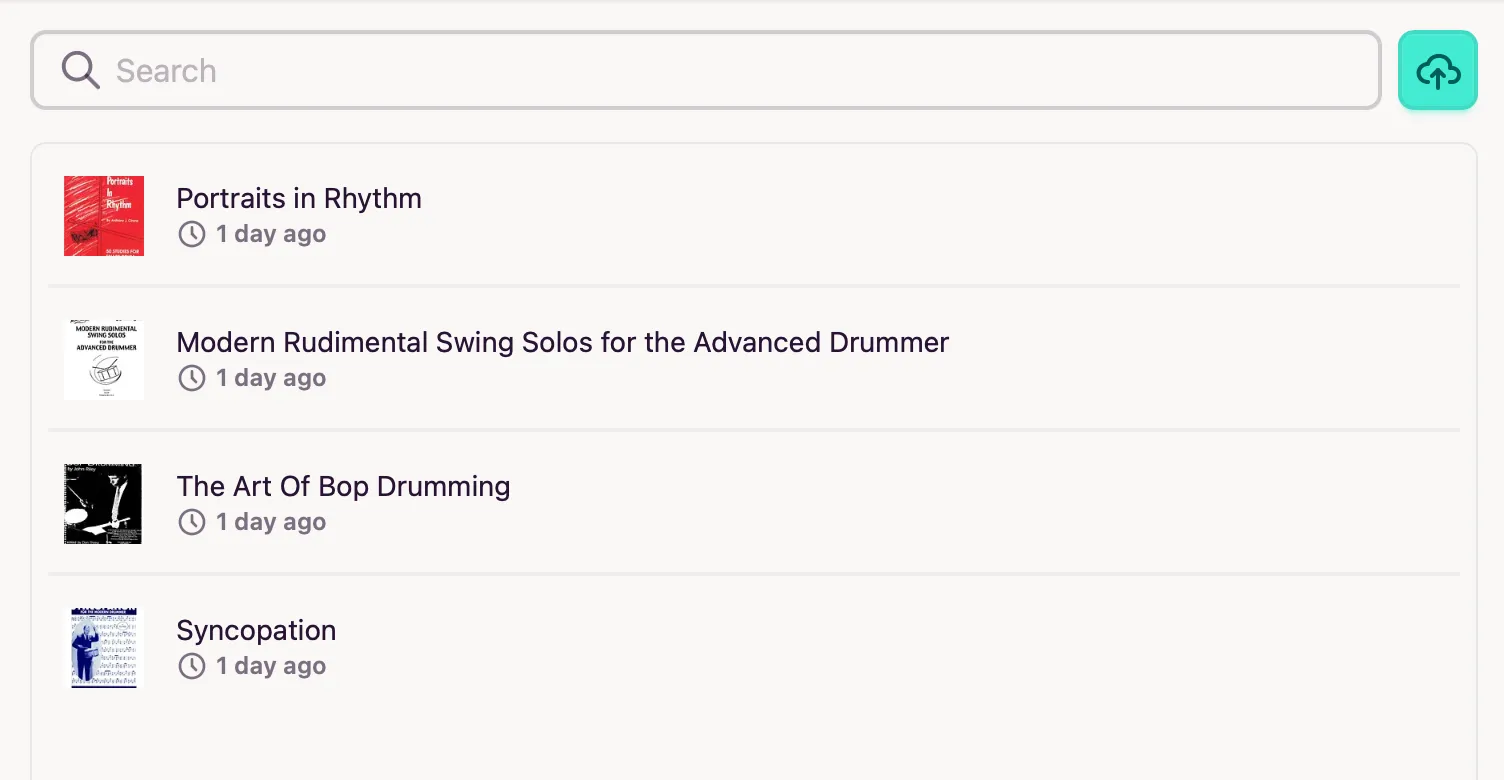This screenshot has height=780, width=1504.
Task: Open the Portraits in Rhythm title
Action: tap(299, 198)
